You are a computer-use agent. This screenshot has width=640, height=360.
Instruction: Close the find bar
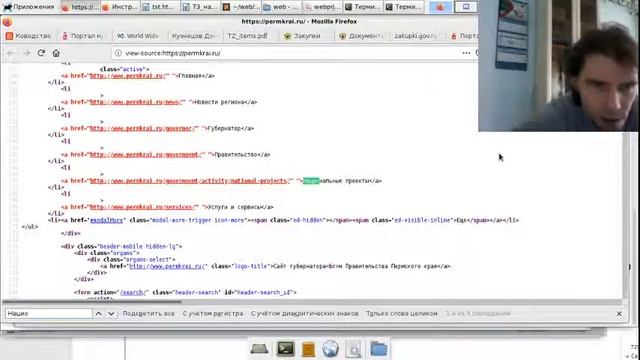click(619, 313)
